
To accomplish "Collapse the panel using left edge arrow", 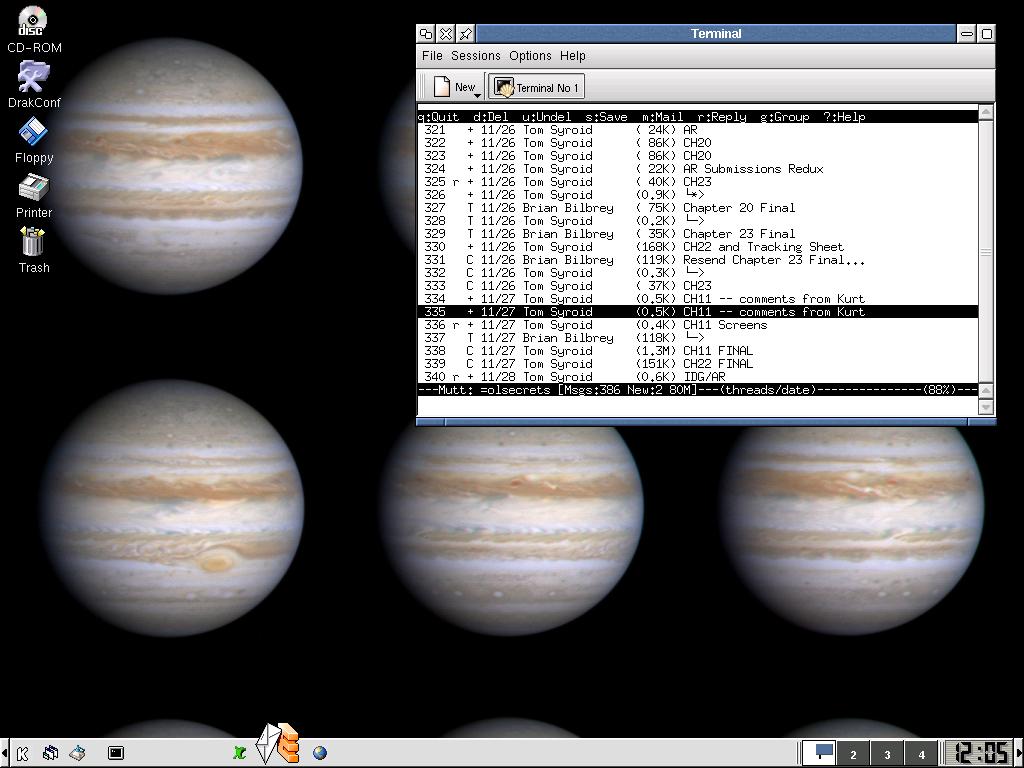I will pos(5,753).
